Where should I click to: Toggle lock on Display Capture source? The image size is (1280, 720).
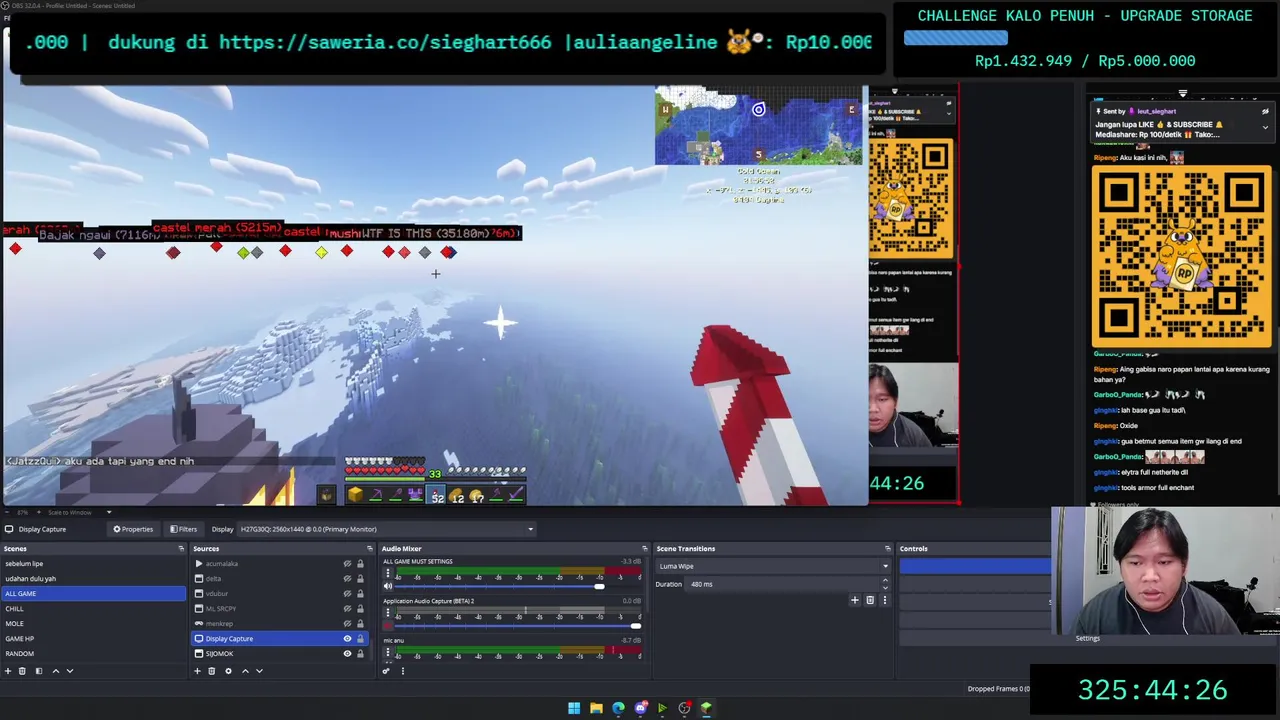click(360, 639)
